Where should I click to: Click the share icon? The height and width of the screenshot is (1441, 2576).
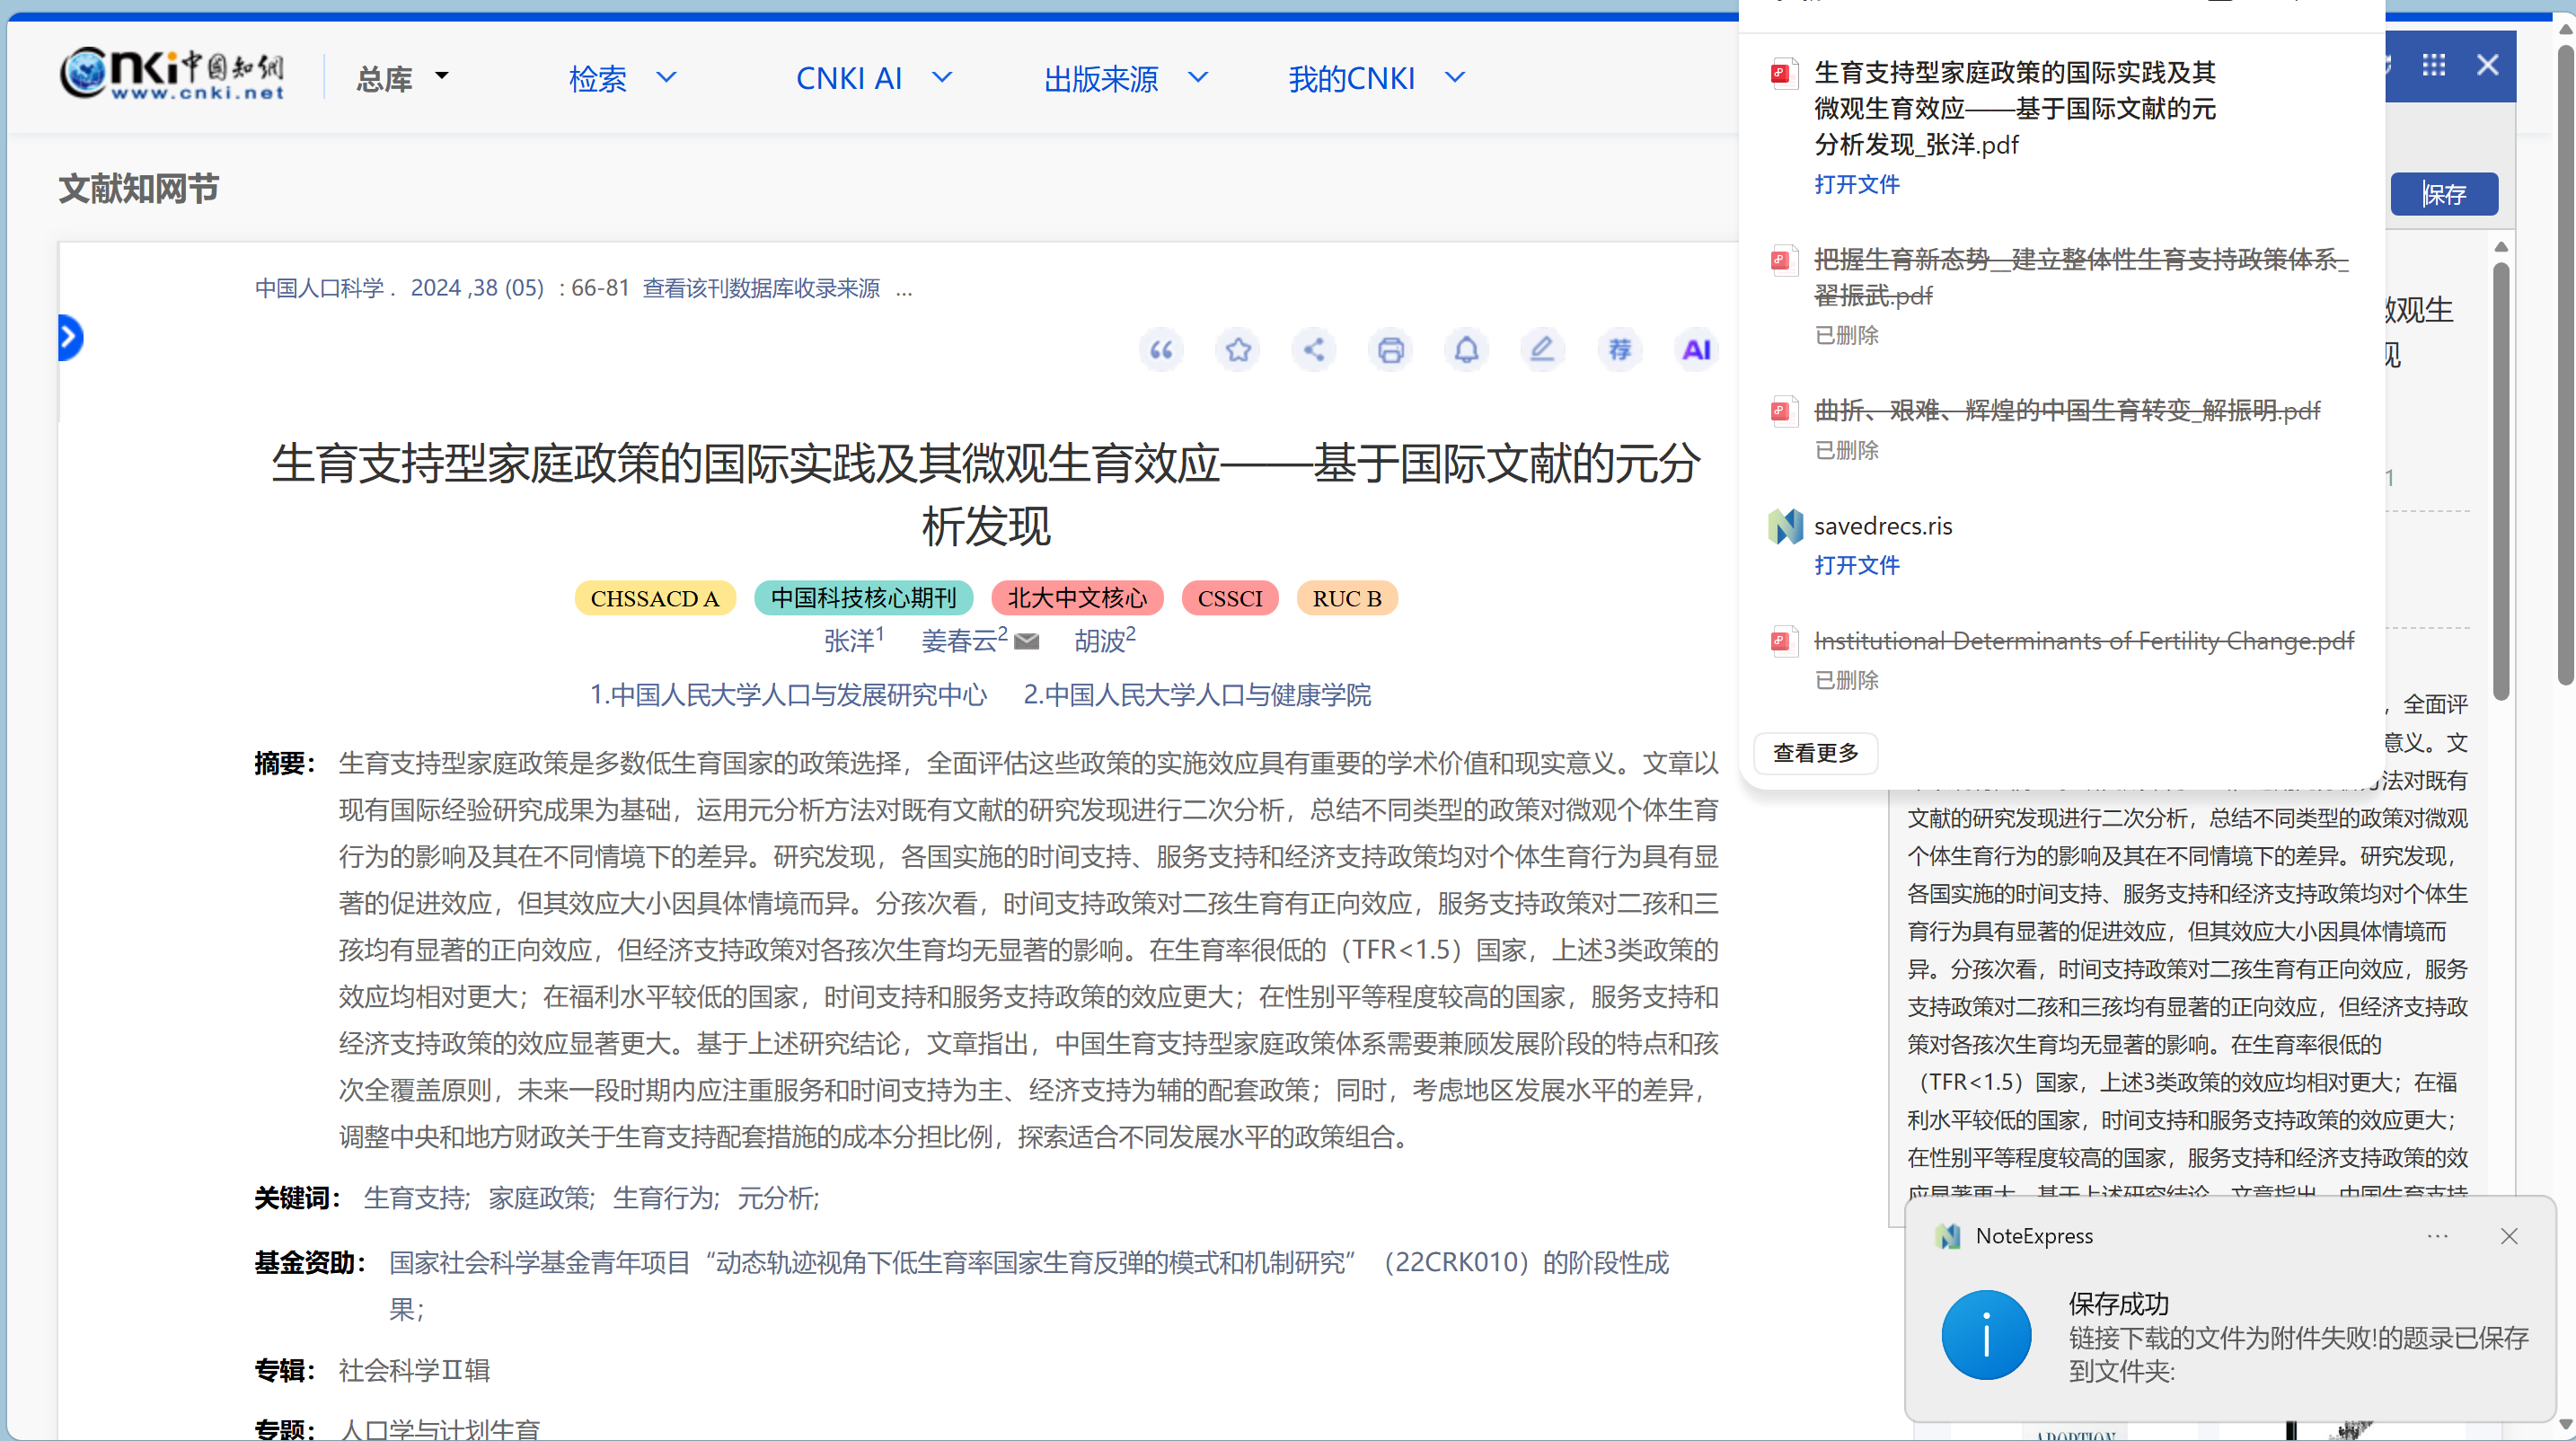coord(1314,350)
